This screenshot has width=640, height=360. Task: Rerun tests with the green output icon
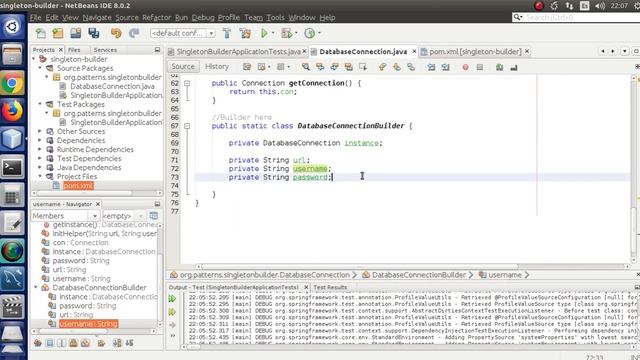click(x=172, y=299)
